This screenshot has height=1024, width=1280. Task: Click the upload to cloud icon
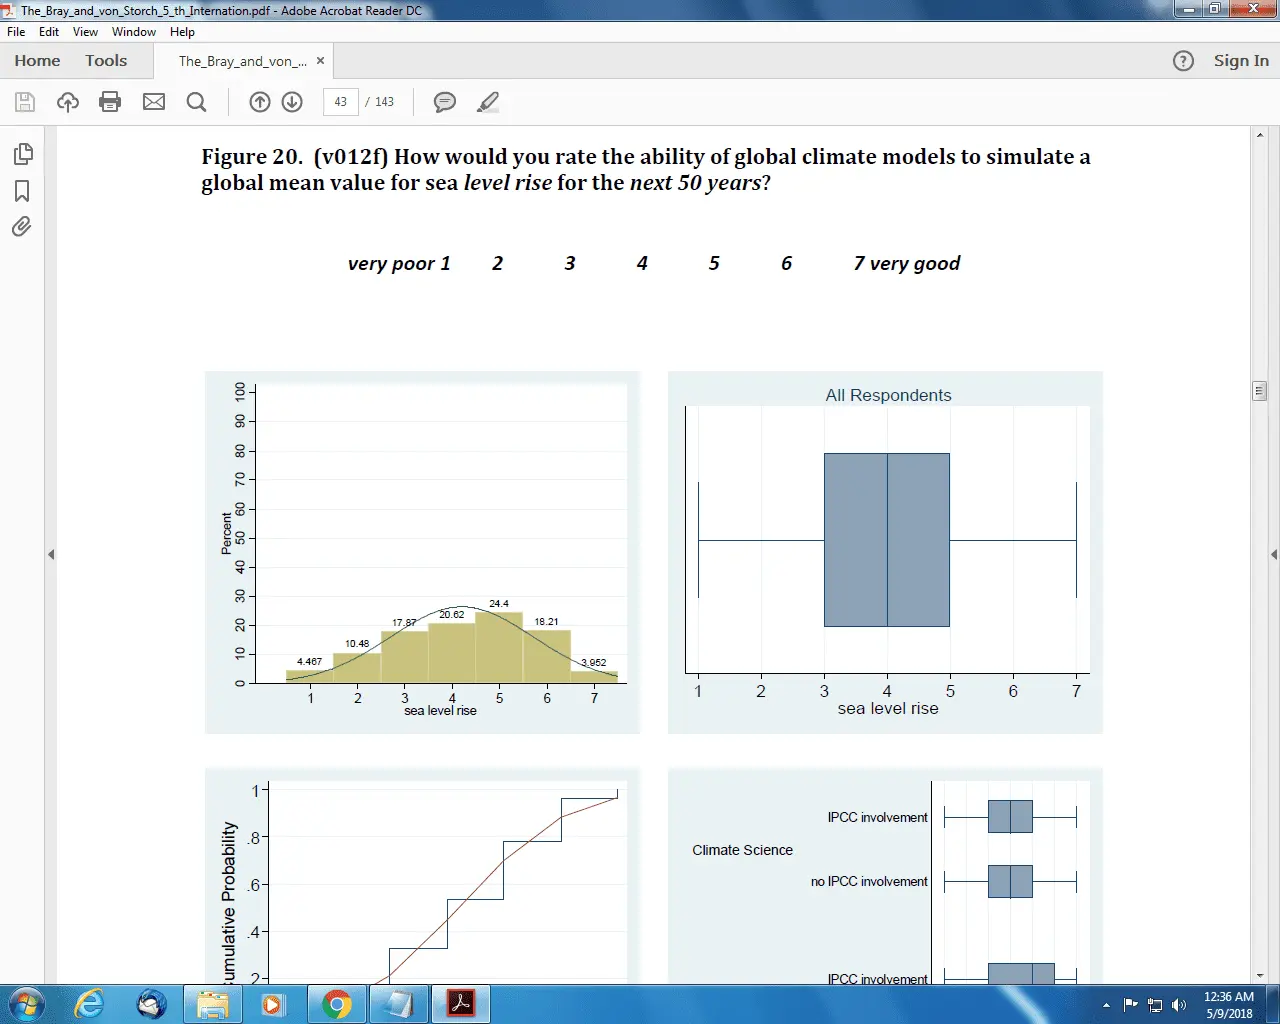tap(68, 102)
